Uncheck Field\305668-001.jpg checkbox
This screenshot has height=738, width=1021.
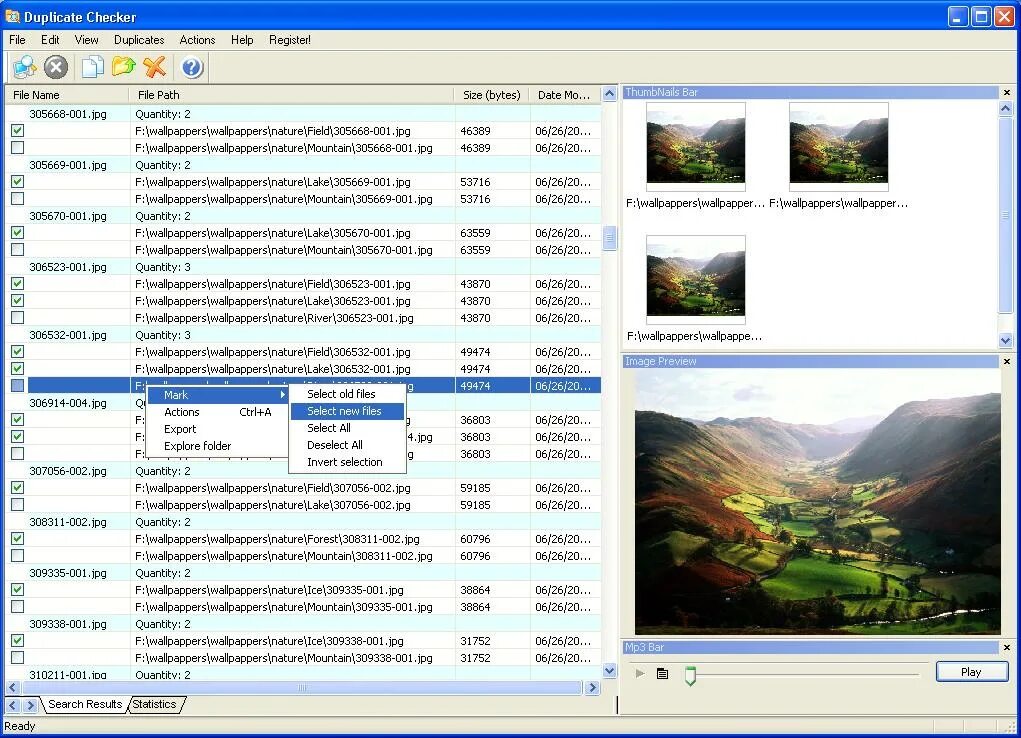[x=18, y=131]
